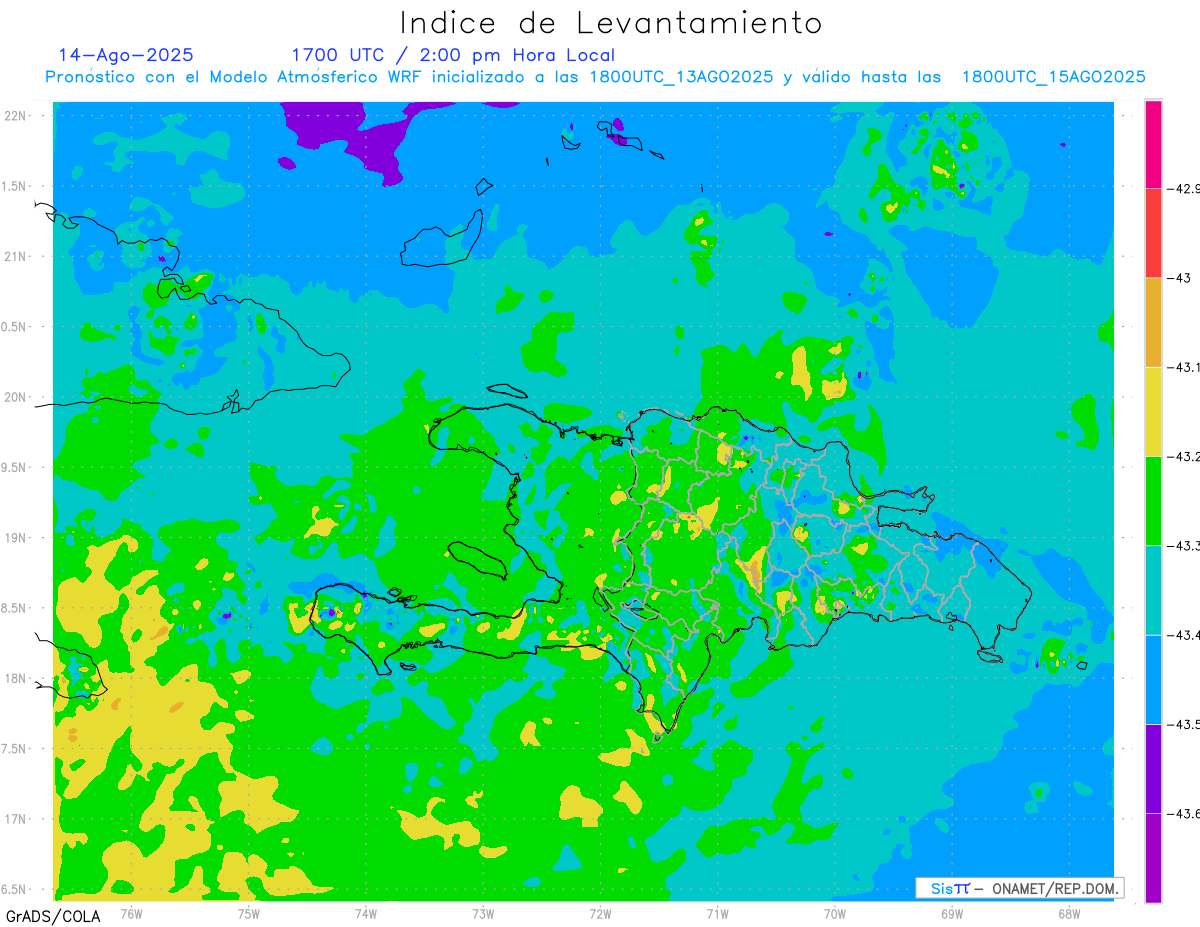Click the '-43.3' color bar value
Image resolution: width=1200 pixels, height=927 pixels.
tap(1185, 546)
